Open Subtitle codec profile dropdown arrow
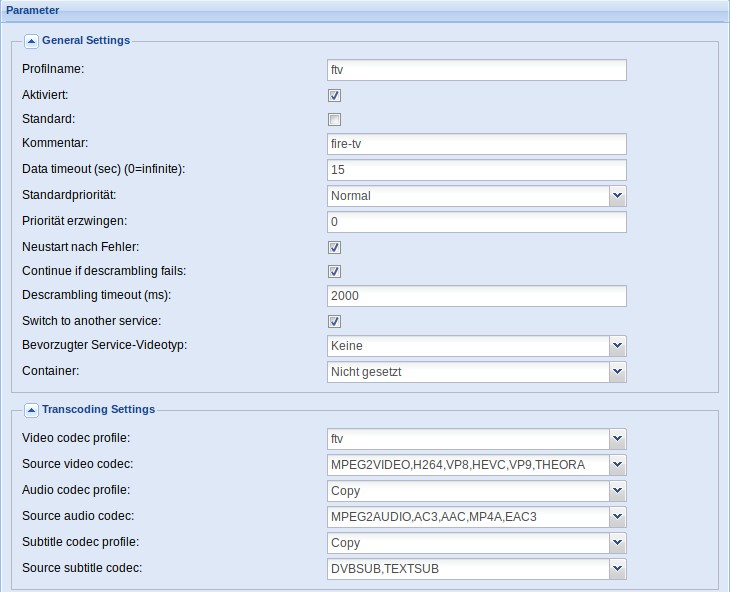 pyautogui.click(x=617, y=543)
